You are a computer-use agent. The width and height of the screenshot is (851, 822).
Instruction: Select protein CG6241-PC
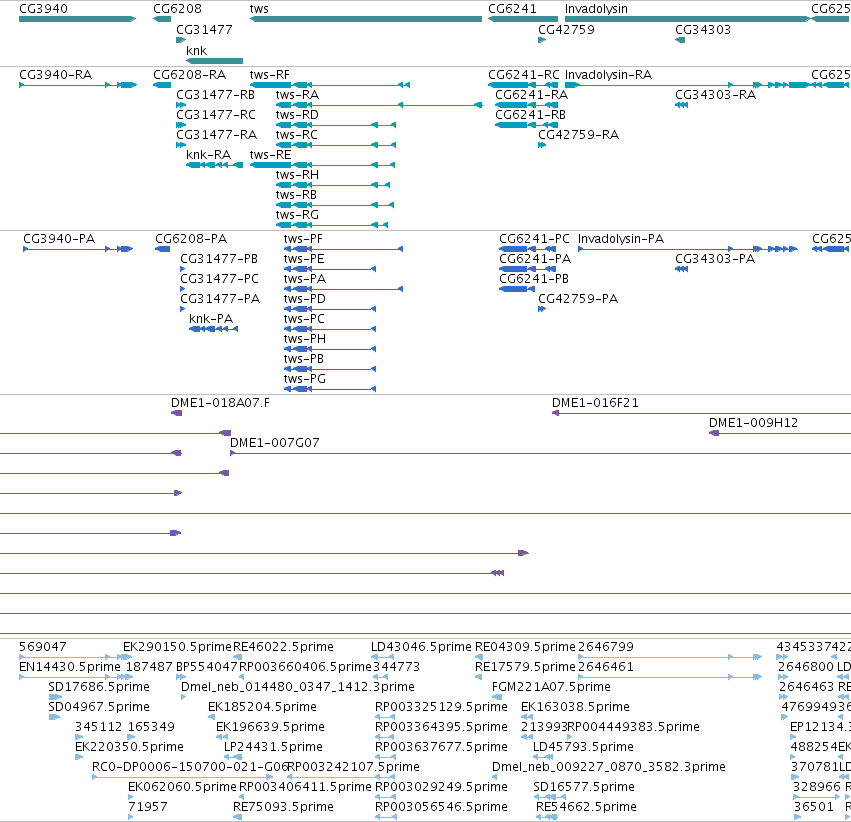pyautogui.click(x=528, y=249)
